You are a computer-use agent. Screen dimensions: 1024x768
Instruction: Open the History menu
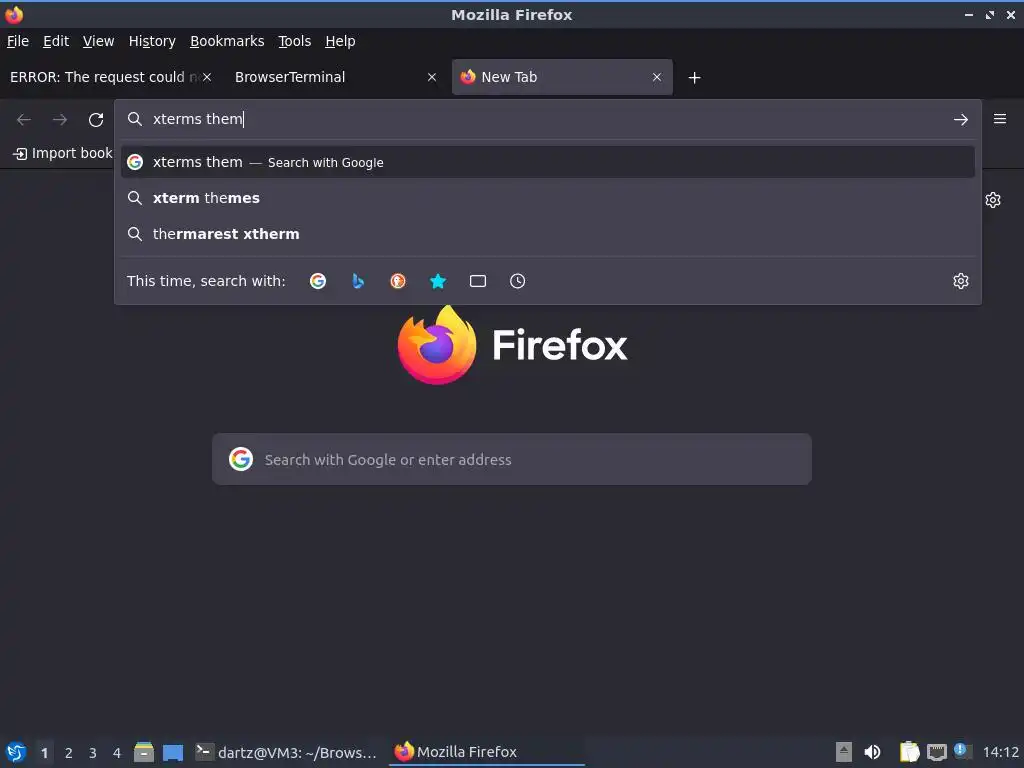[152, 41]
